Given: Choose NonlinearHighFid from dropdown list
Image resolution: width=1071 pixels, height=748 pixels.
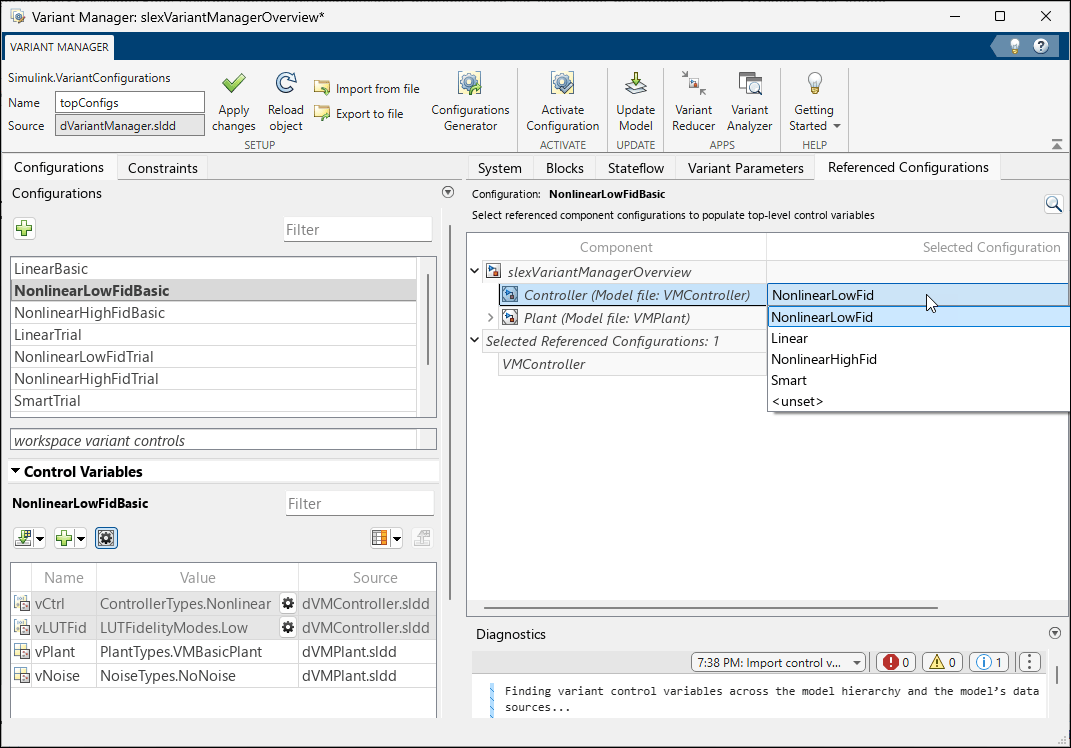Looking at the screenshot, I should click(918, 359).
